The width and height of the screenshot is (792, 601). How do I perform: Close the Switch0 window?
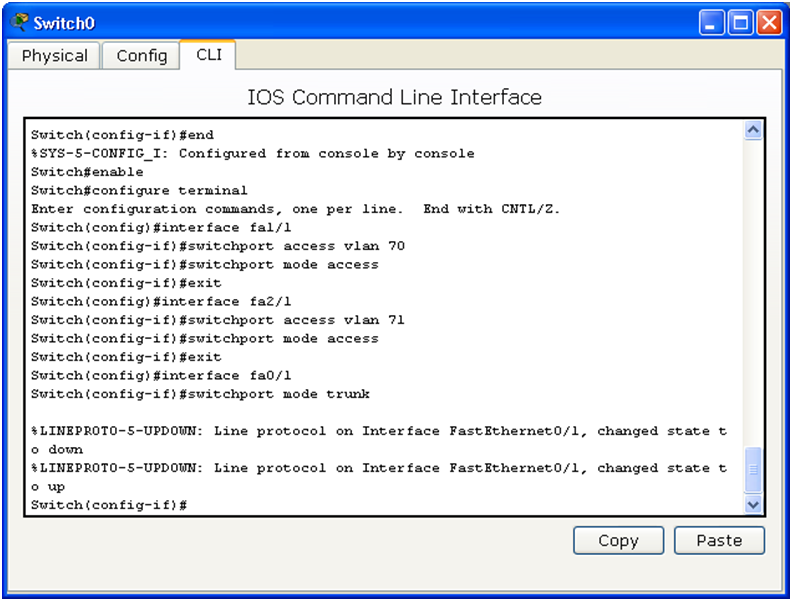click(769, 23)
